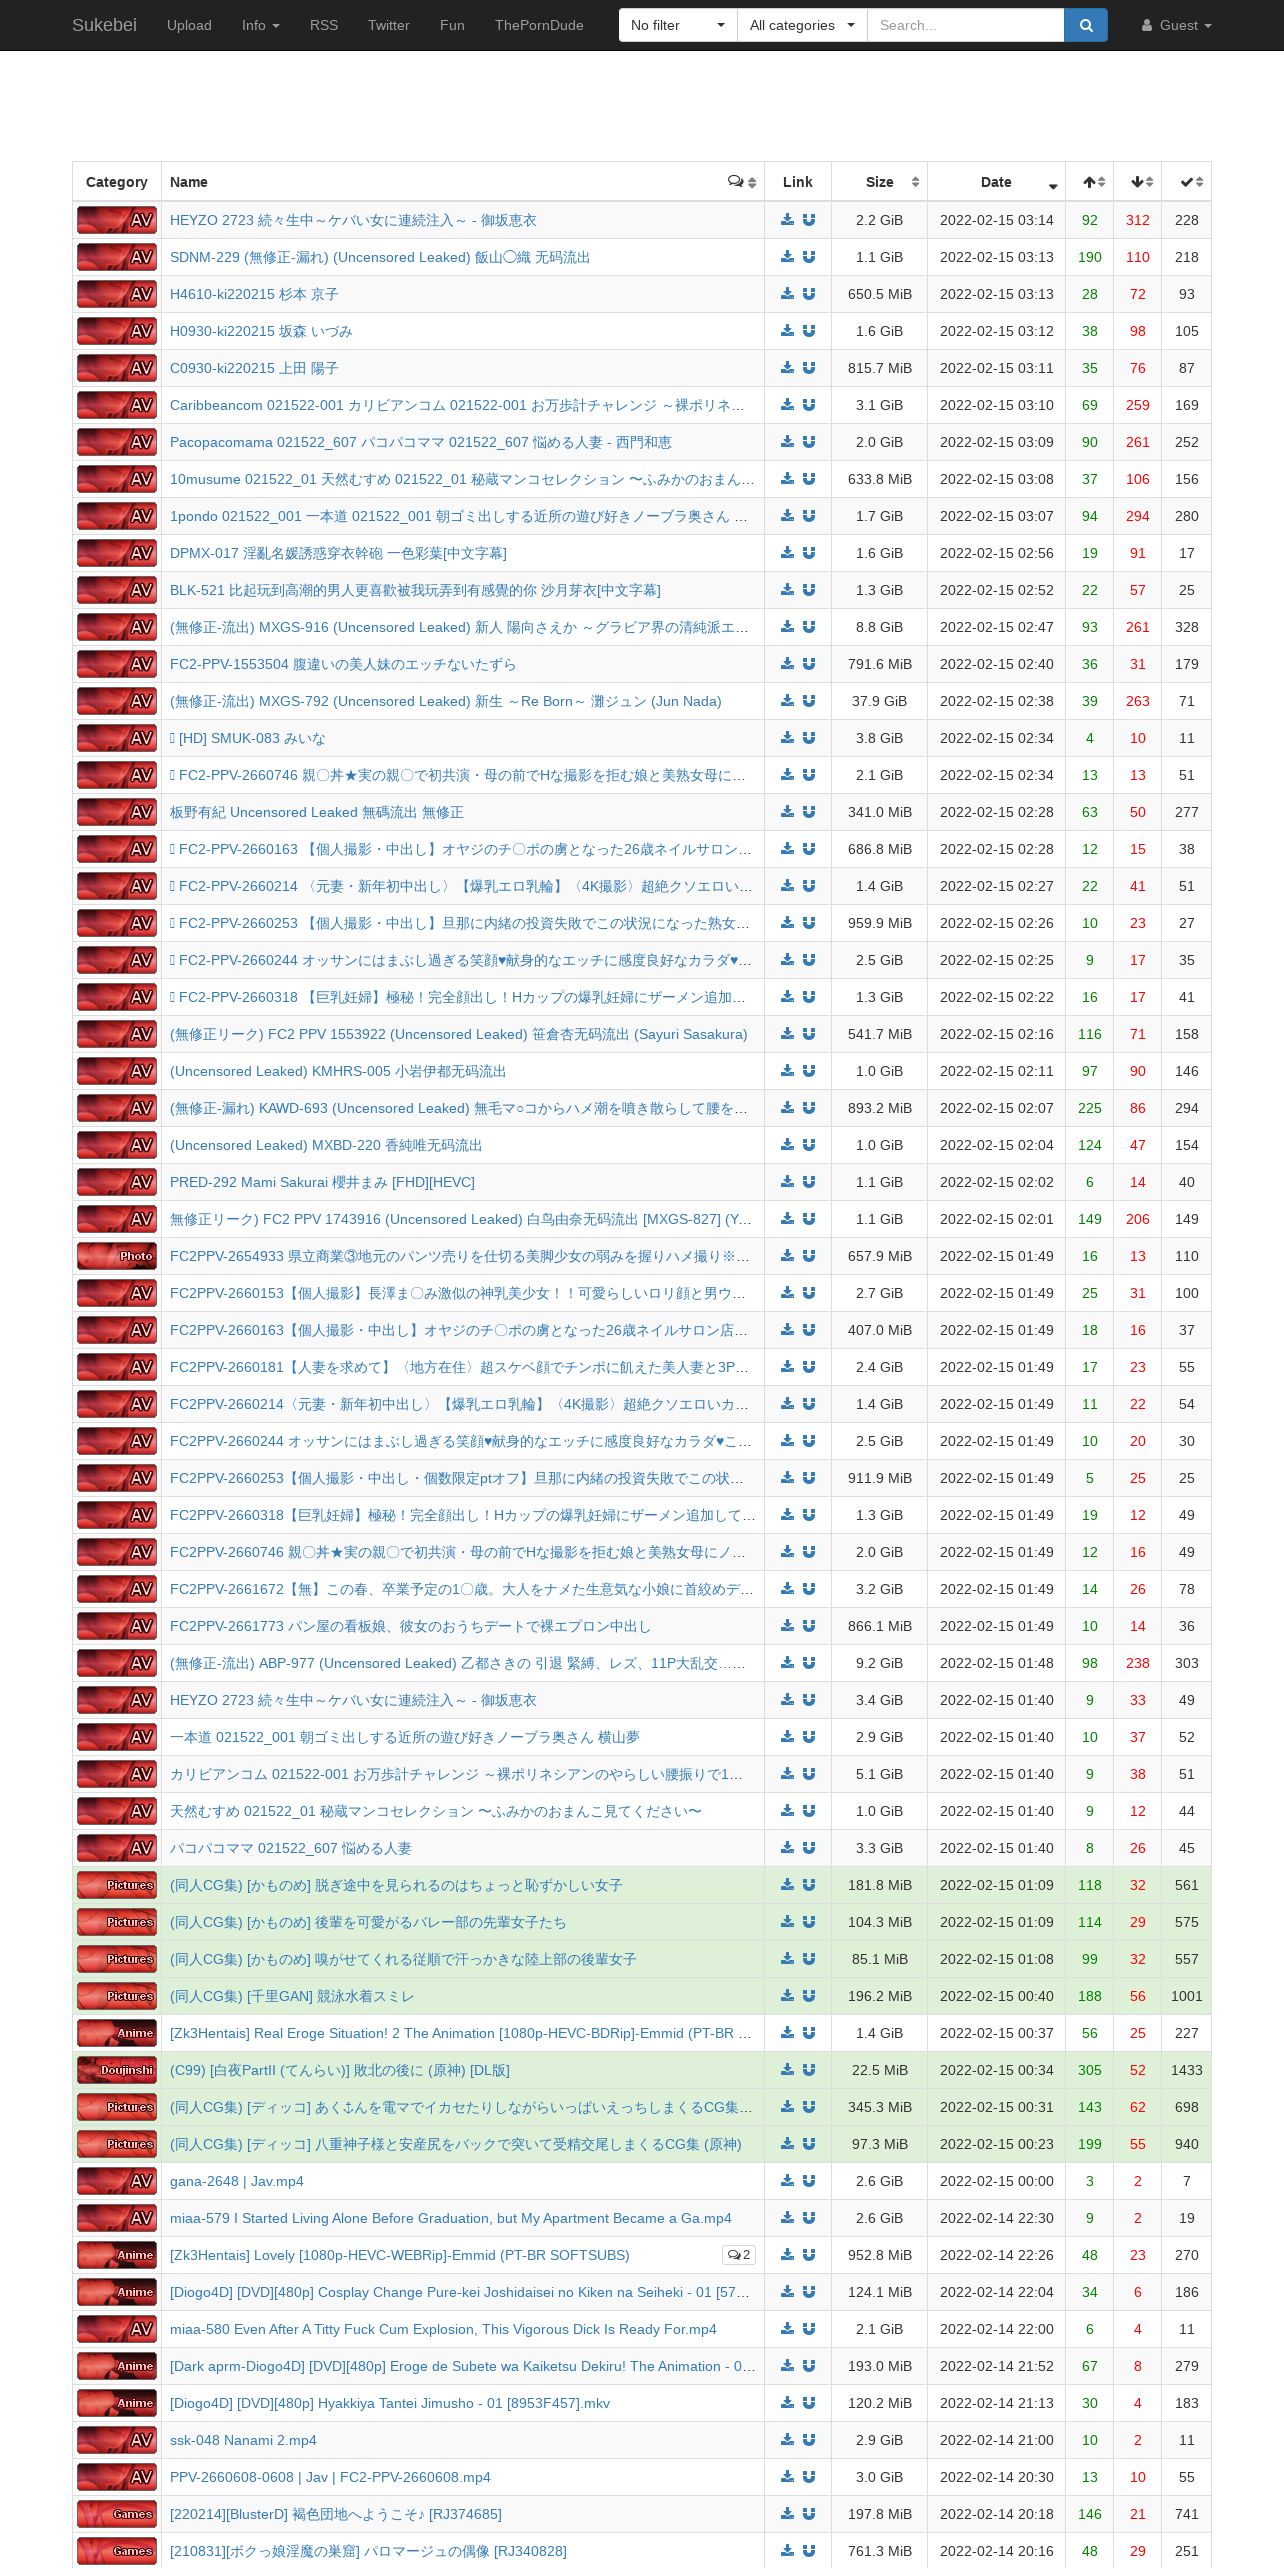1284x2568 pixels.
Task: Open magnet link for RJ340828 Games row
Action: [809, 2551]
